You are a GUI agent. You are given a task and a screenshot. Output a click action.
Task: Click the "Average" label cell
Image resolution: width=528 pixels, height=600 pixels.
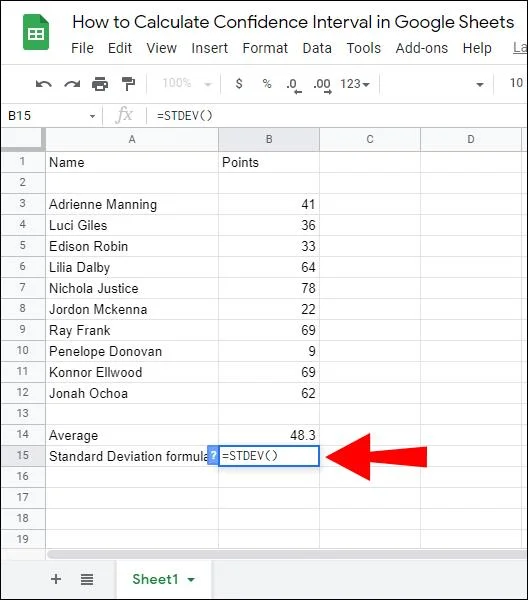[132, 435]
